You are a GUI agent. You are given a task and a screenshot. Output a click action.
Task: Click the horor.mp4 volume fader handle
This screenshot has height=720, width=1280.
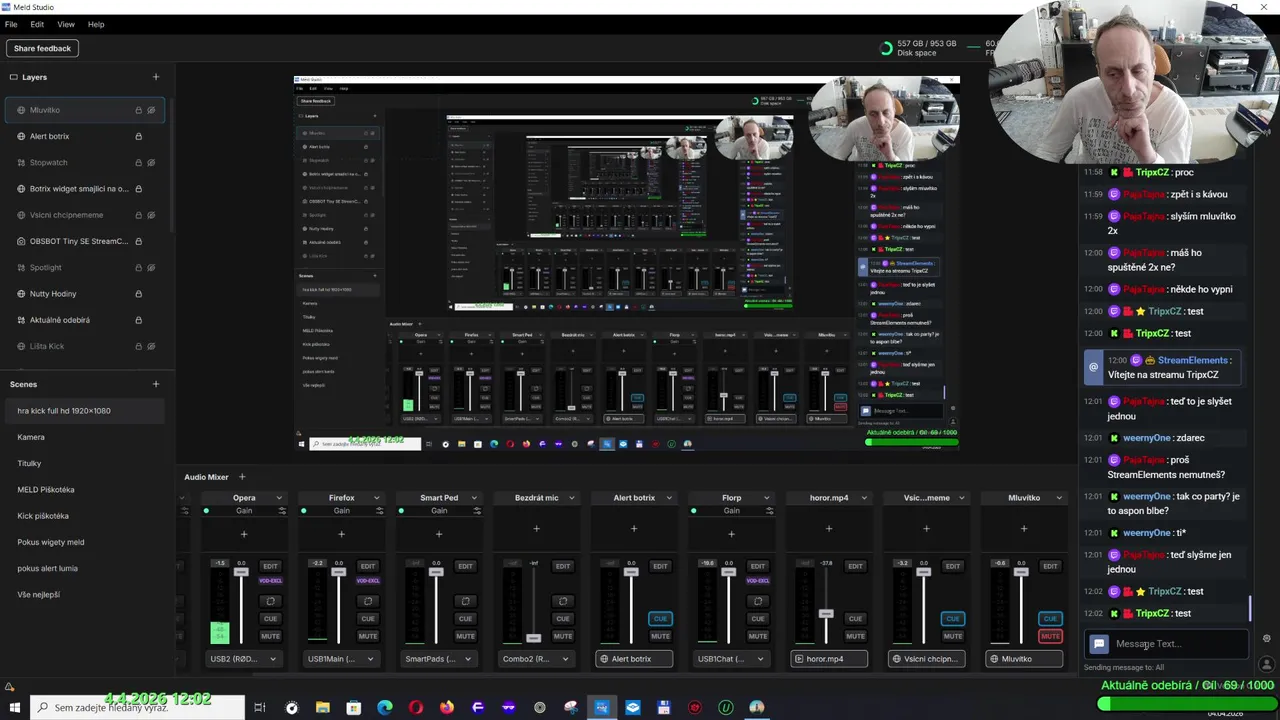[826, 613]
